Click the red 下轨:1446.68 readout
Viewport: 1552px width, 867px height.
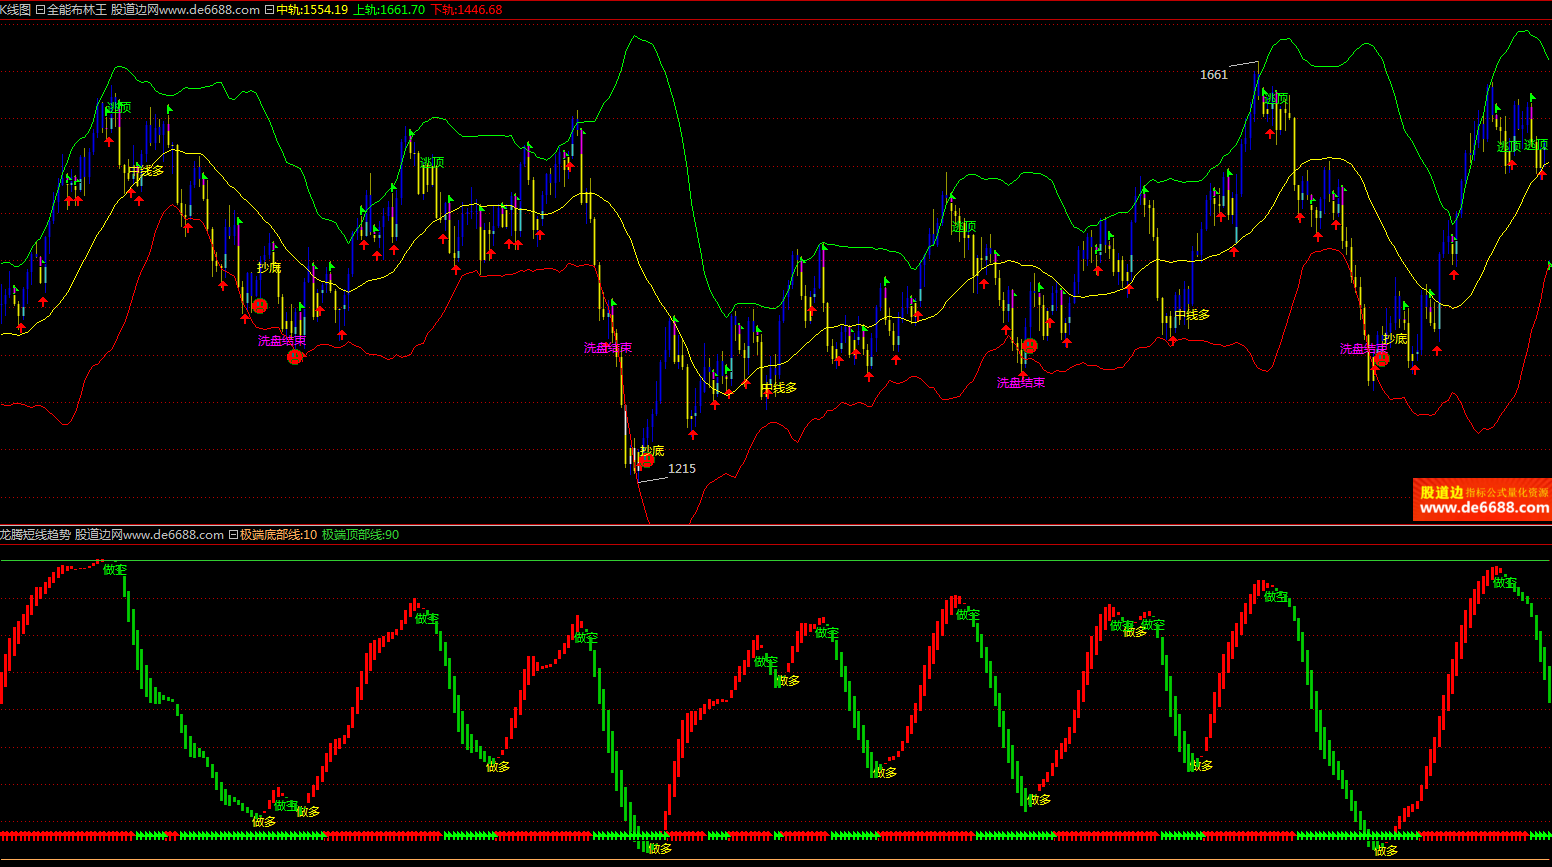pos(466,9)
